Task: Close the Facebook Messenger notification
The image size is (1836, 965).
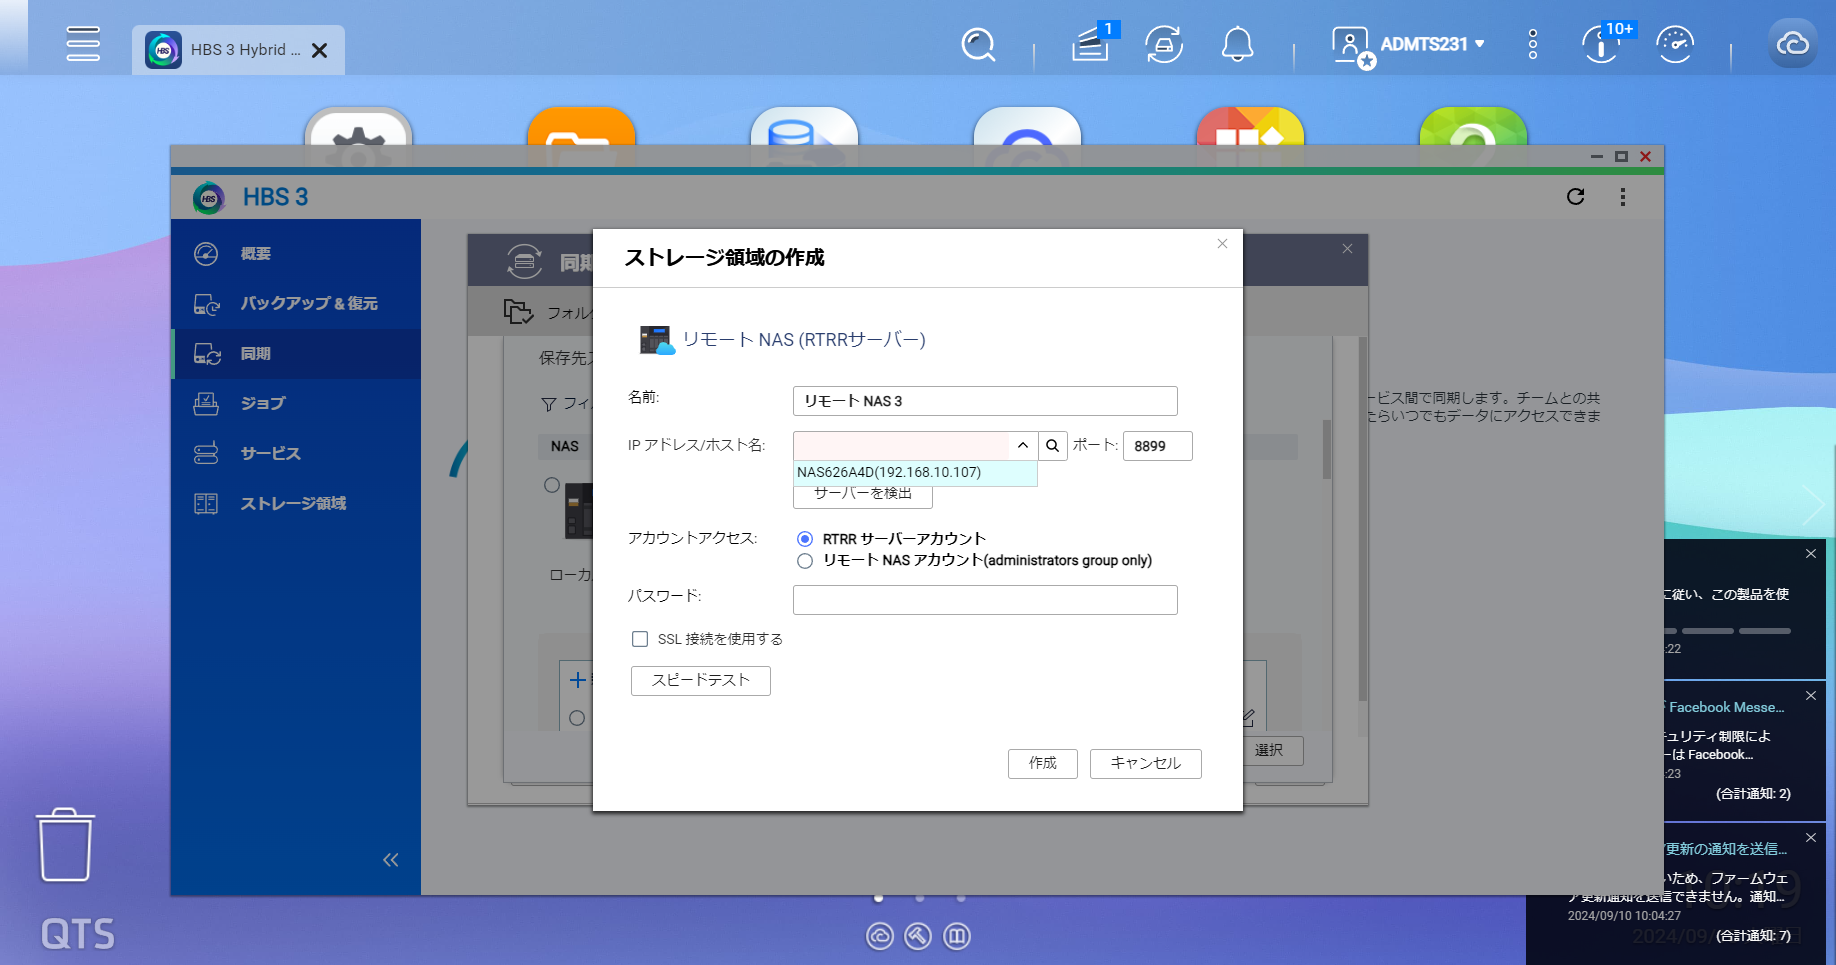Action: coord(1811,695)
